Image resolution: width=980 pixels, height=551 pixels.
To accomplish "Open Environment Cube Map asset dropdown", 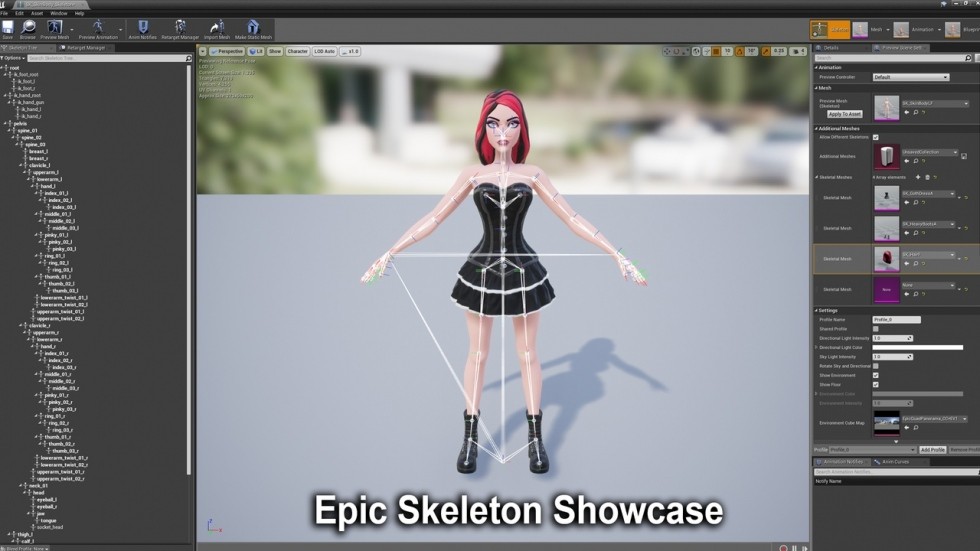I will click(935, 419).
